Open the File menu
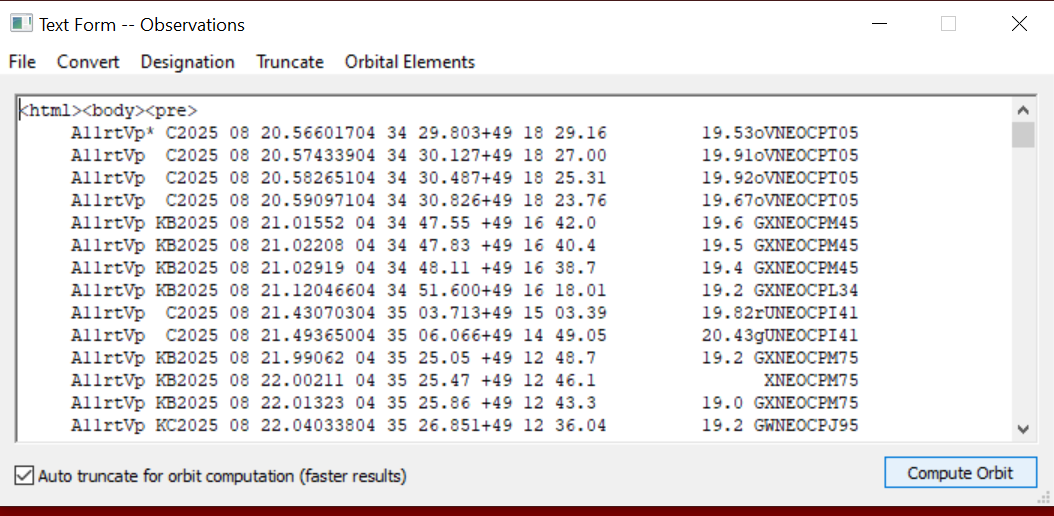The image size is (1054, 516). click(x=22, y=62)
